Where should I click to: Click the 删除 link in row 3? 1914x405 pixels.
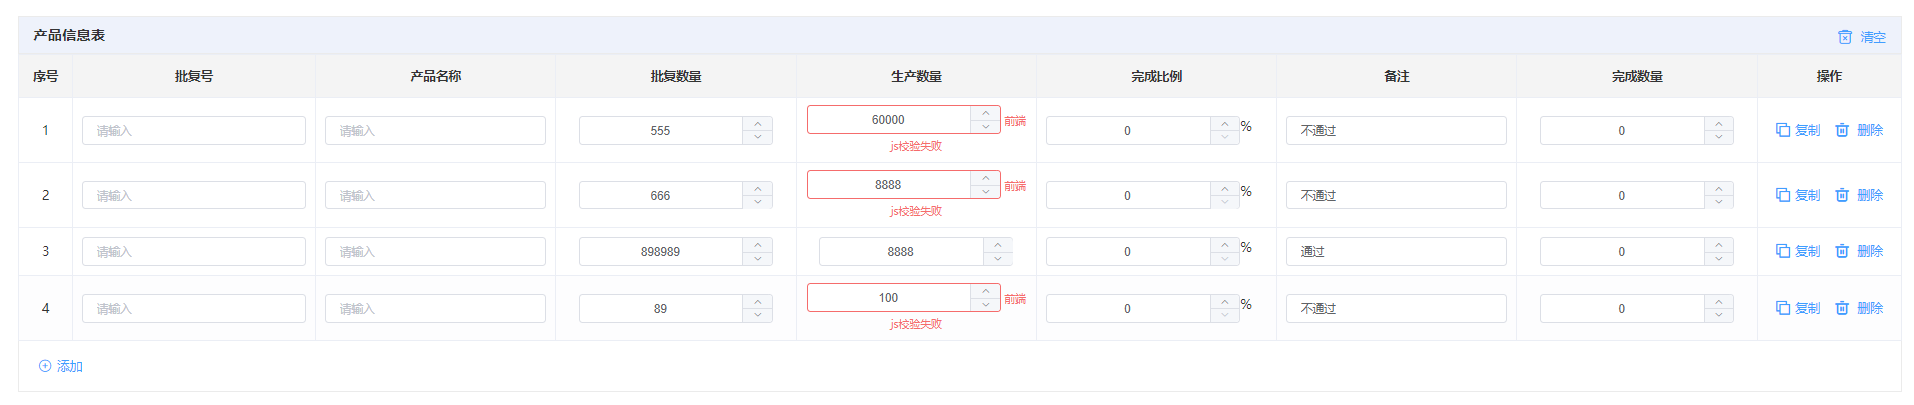[x=1870, y=251]
